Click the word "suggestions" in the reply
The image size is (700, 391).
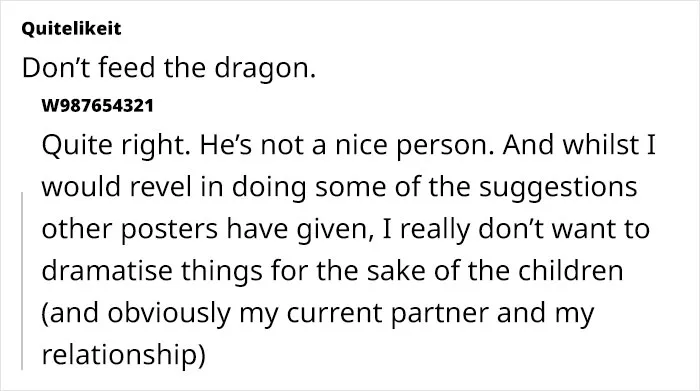(558, 188)
